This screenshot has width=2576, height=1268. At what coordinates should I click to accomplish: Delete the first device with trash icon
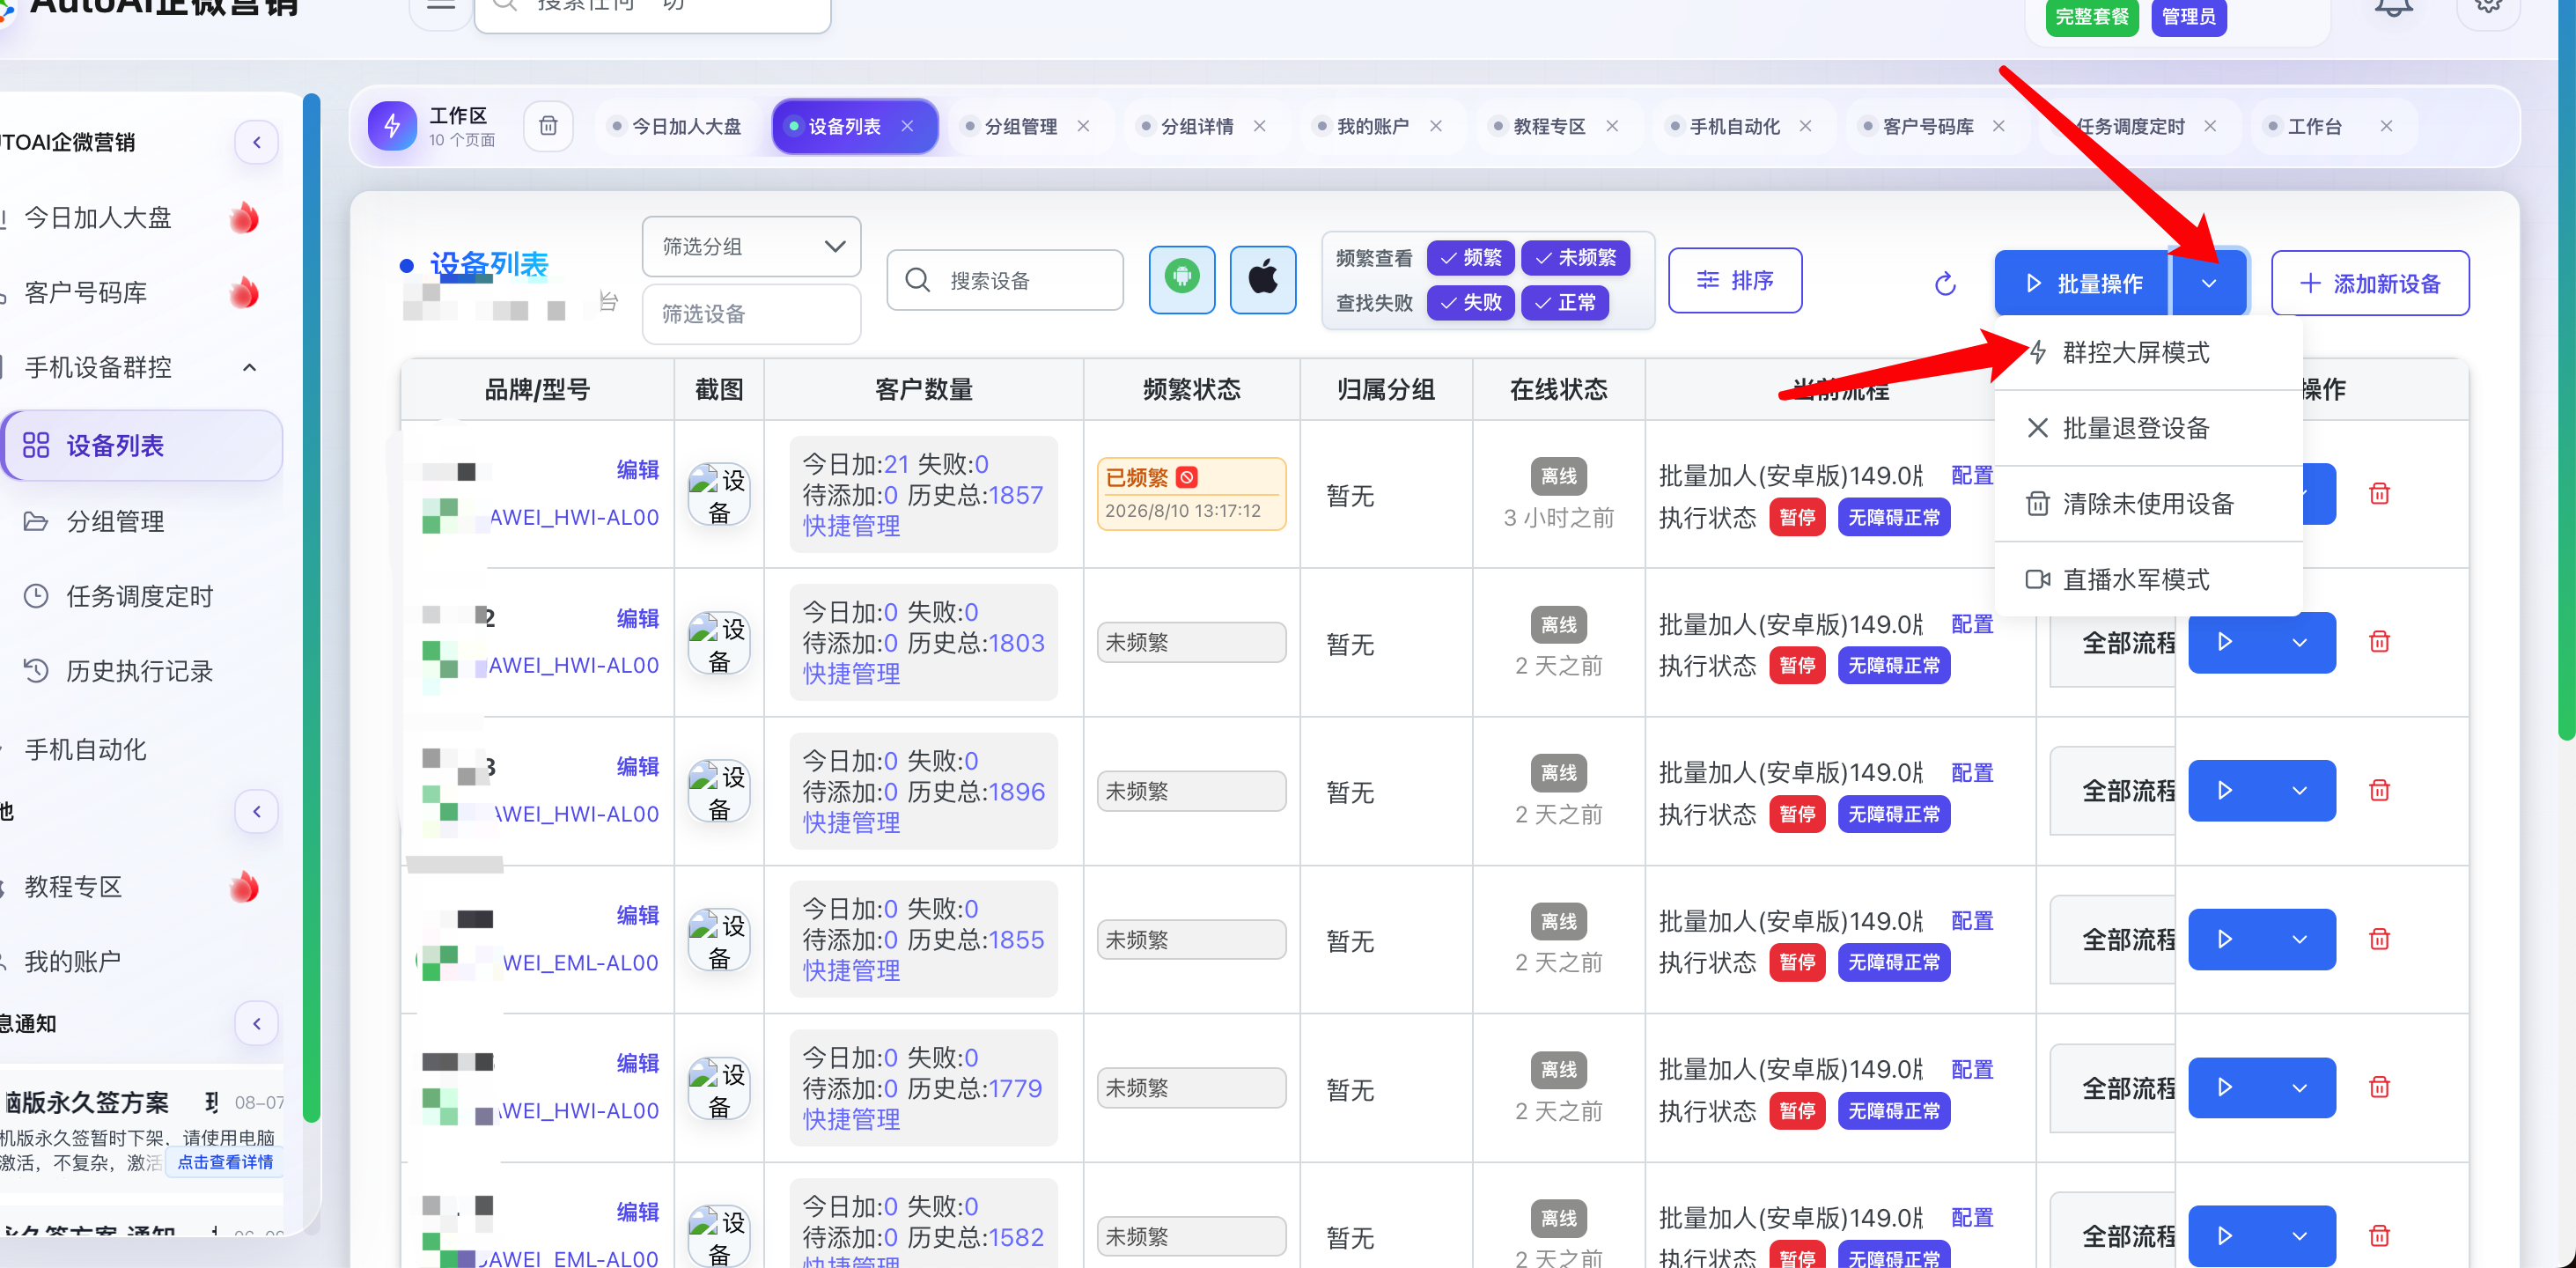pyautogui.click(x=2379, y=493)
